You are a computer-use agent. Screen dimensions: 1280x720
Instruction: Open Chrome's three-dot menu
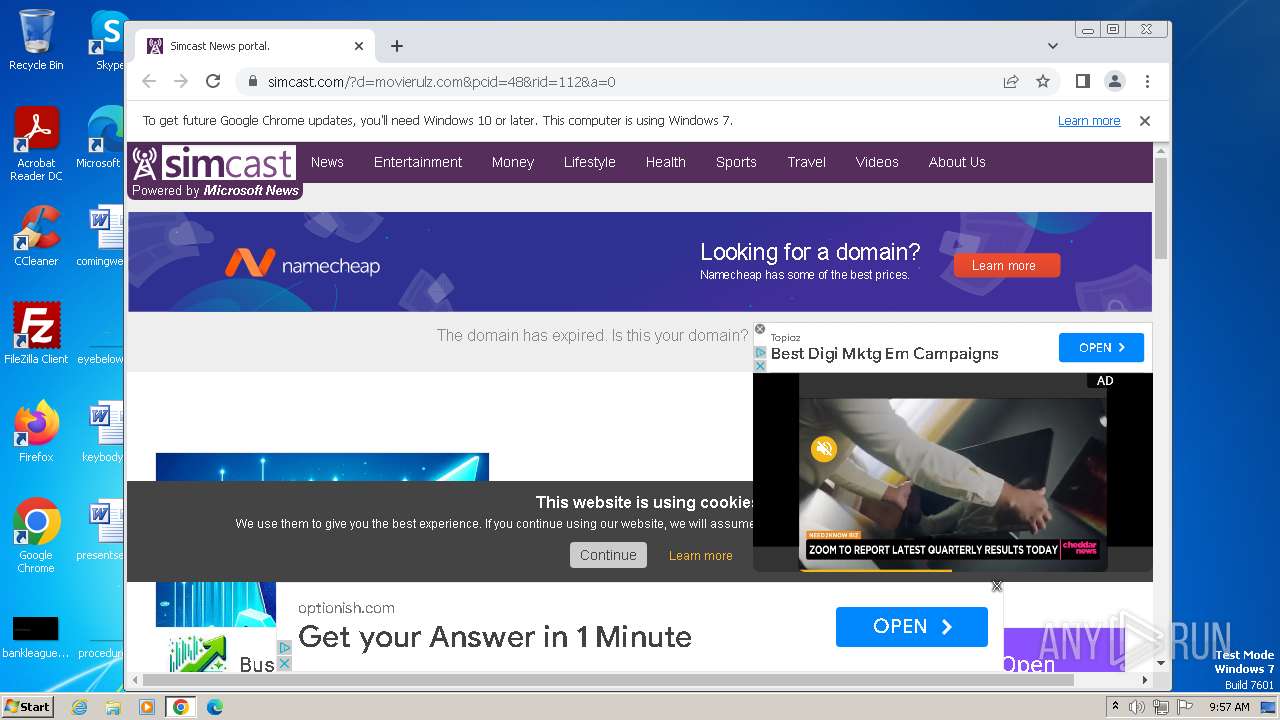pyautogui.click(x=1147, y=82)
